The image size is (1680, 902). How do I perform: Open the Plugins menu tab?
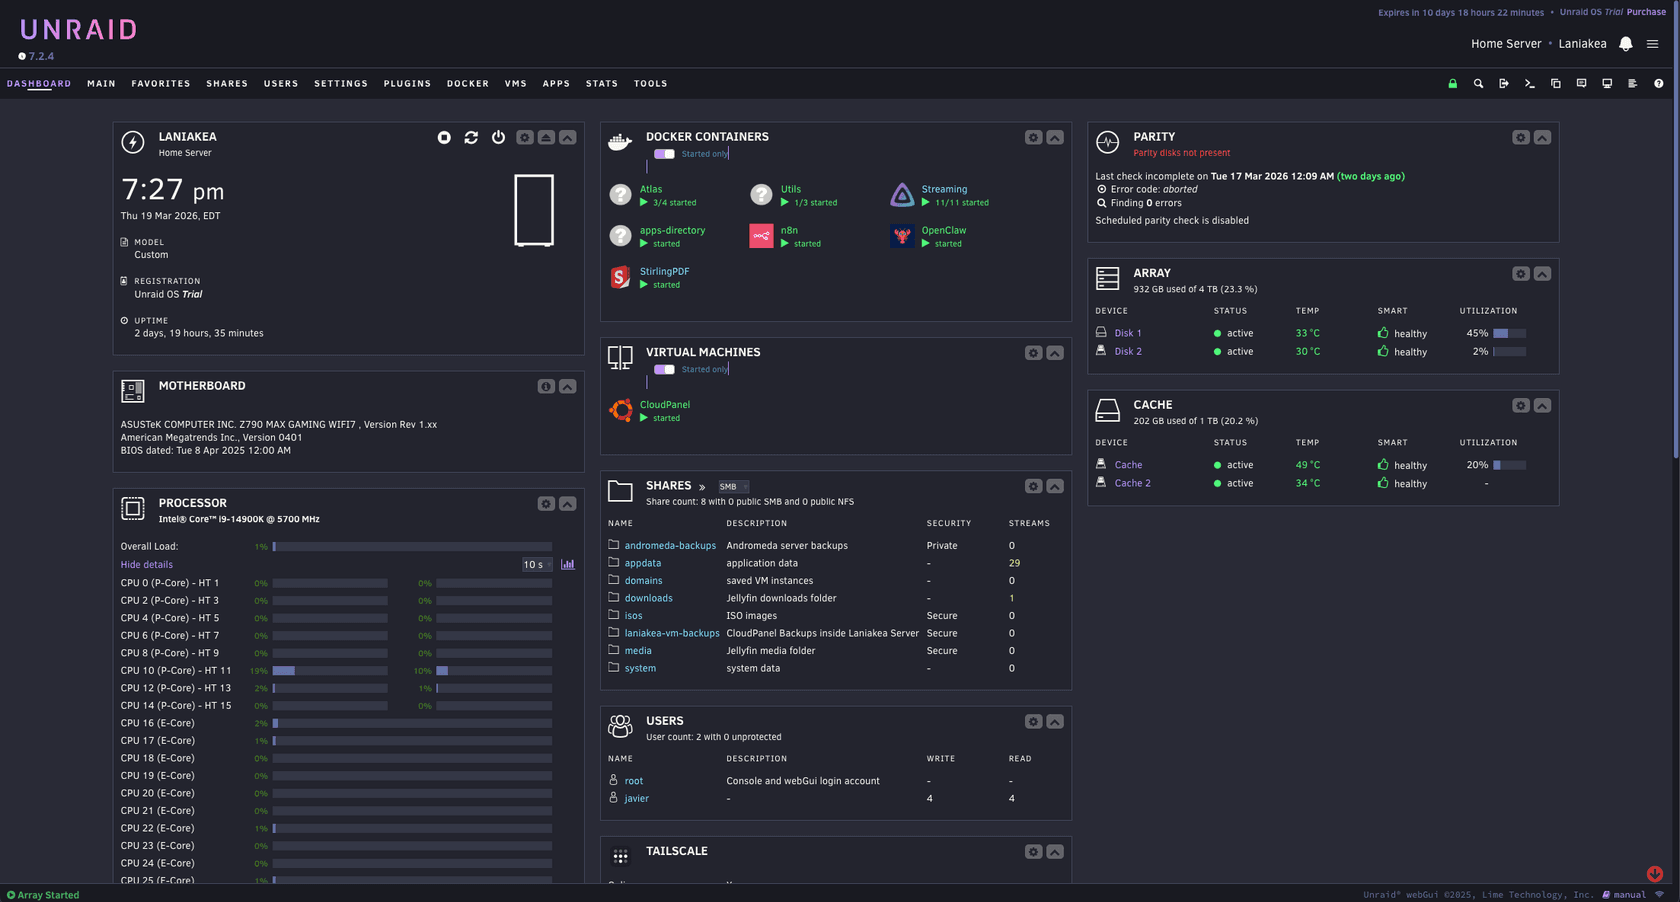(407, 84)
